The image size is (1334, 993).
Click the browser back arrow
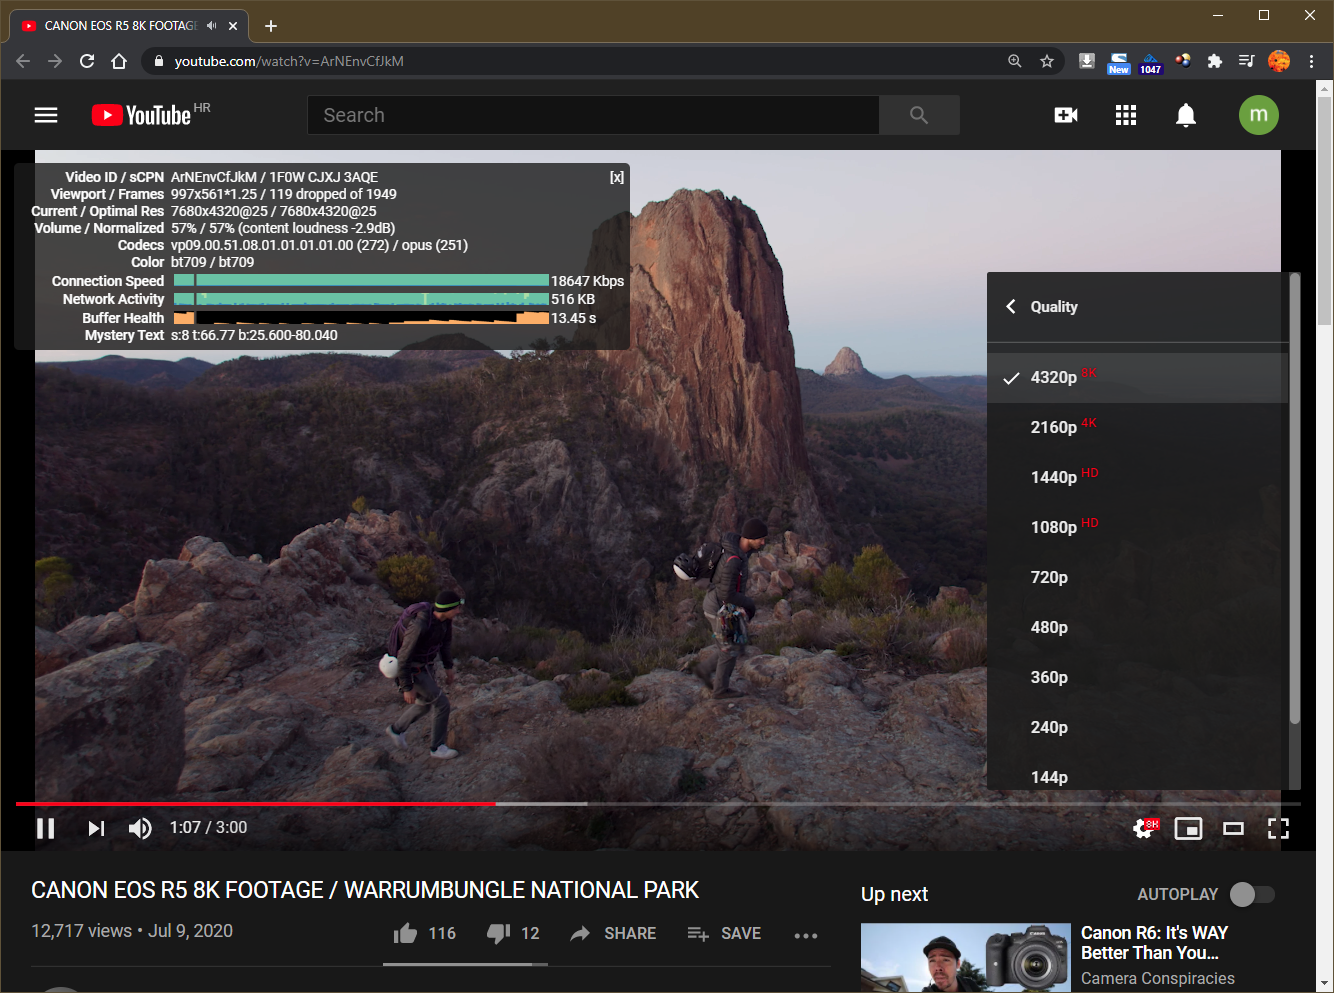coord(23,61)
